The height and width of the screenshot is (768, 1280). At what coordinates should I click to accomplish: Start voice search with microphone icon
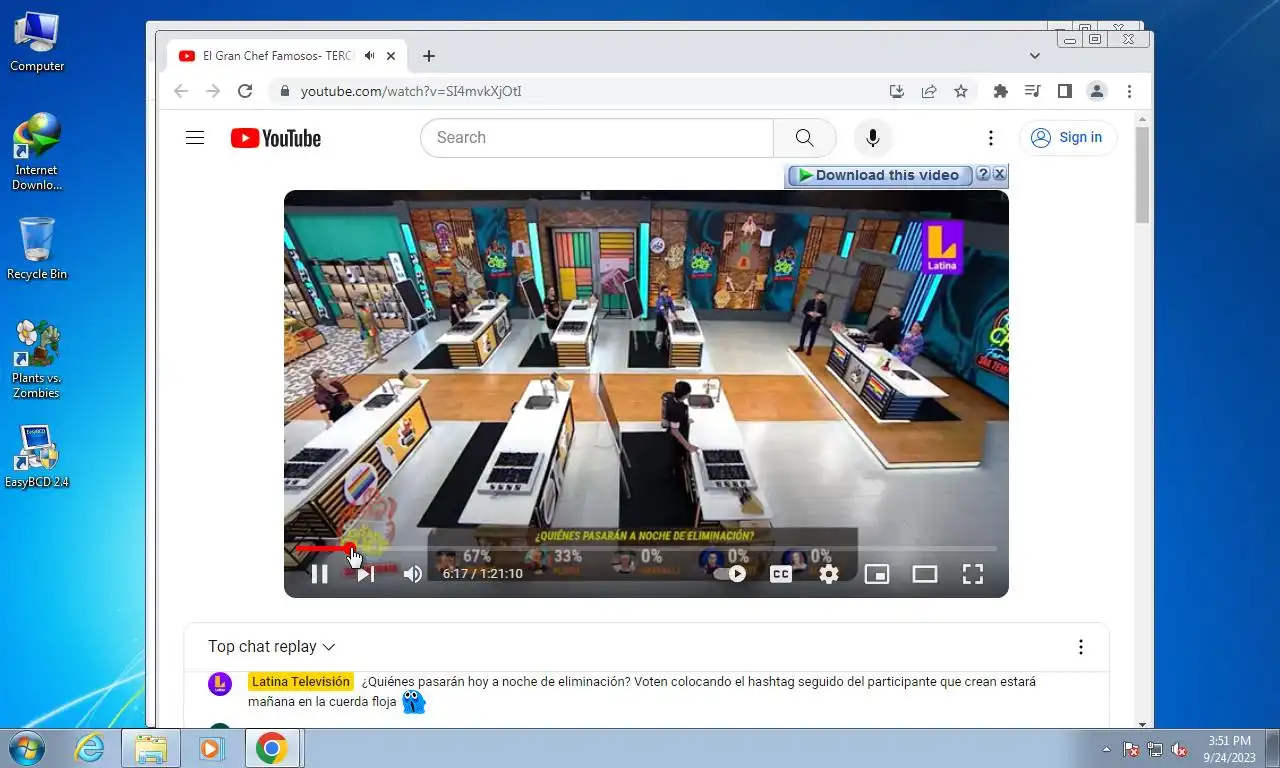click(x=873, y=138)
